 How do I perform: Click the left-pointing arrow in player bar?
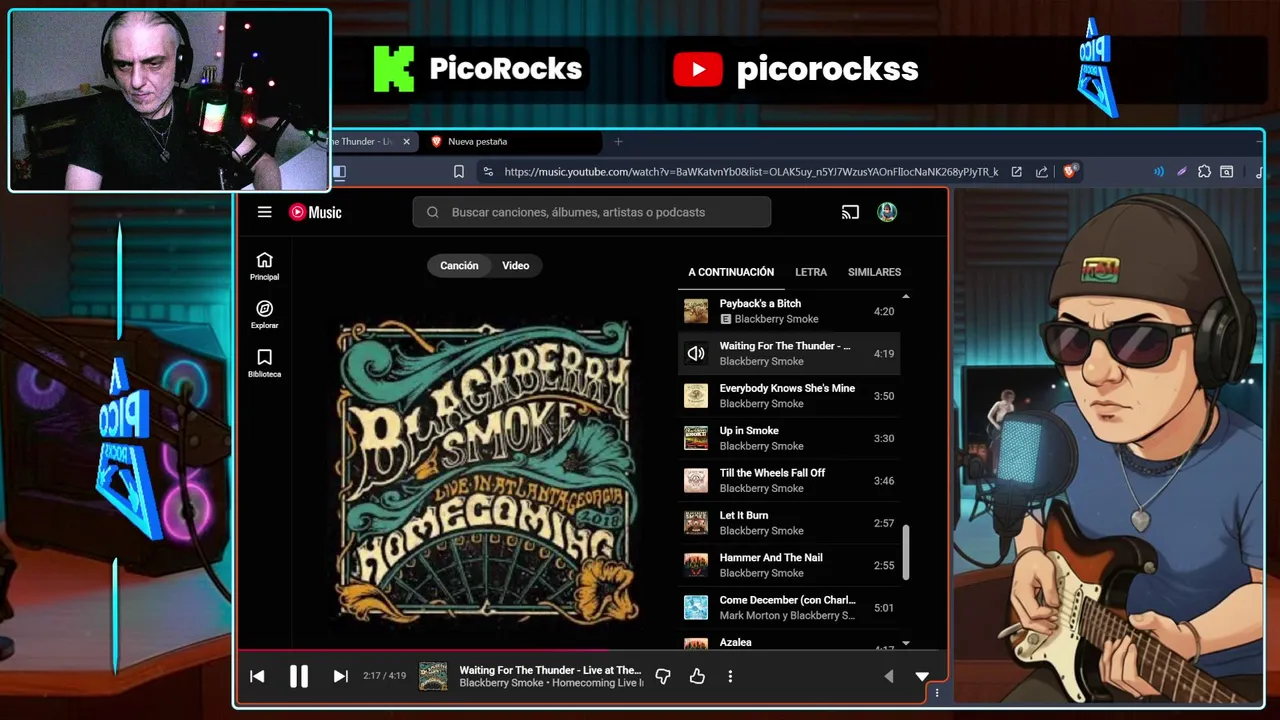[888, 677]
